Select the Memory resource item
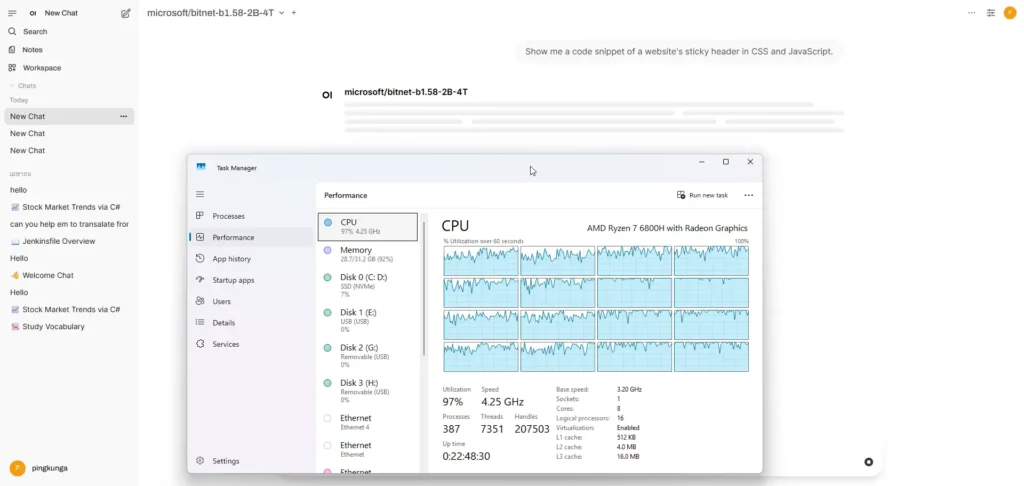 click(368, 254)
